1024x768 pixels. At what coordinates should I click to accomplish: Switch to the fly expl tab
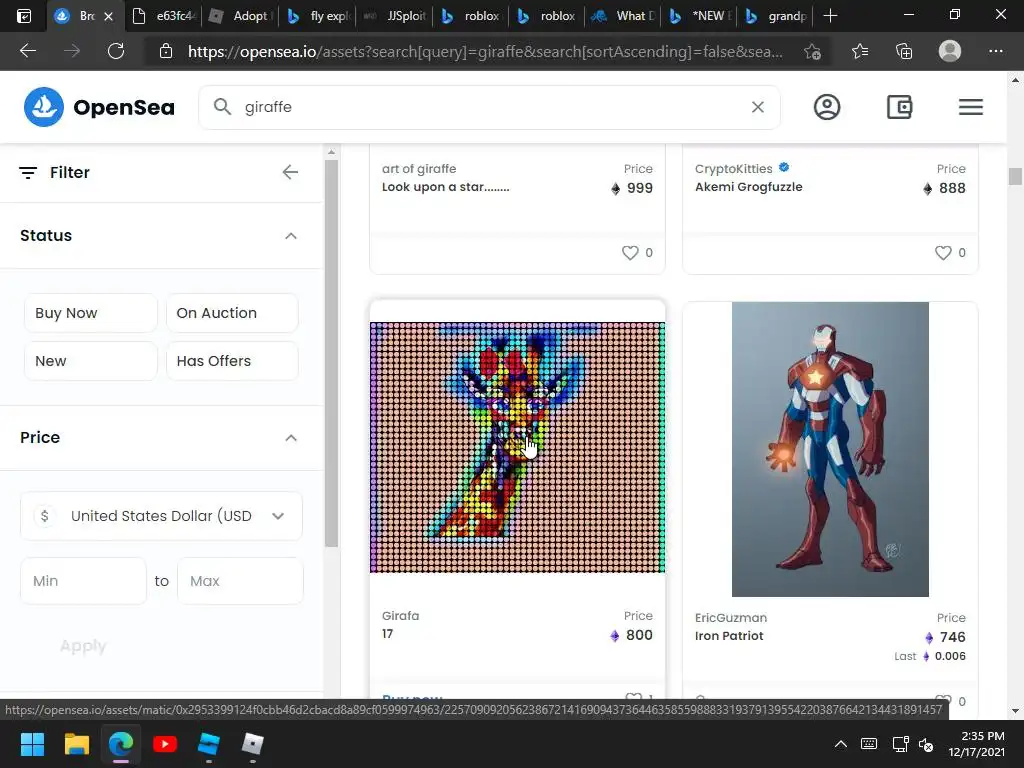318,16
